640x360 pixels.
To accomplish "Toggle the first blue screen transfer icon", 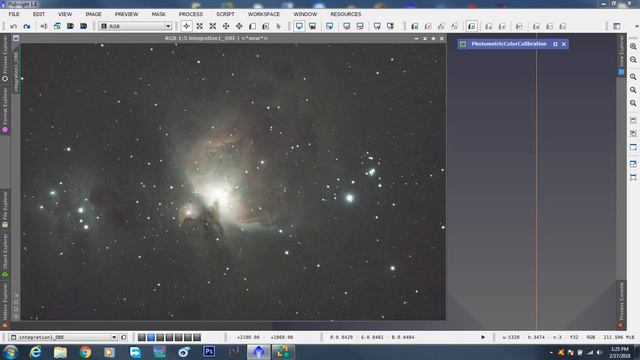I will tap(299, 26).
